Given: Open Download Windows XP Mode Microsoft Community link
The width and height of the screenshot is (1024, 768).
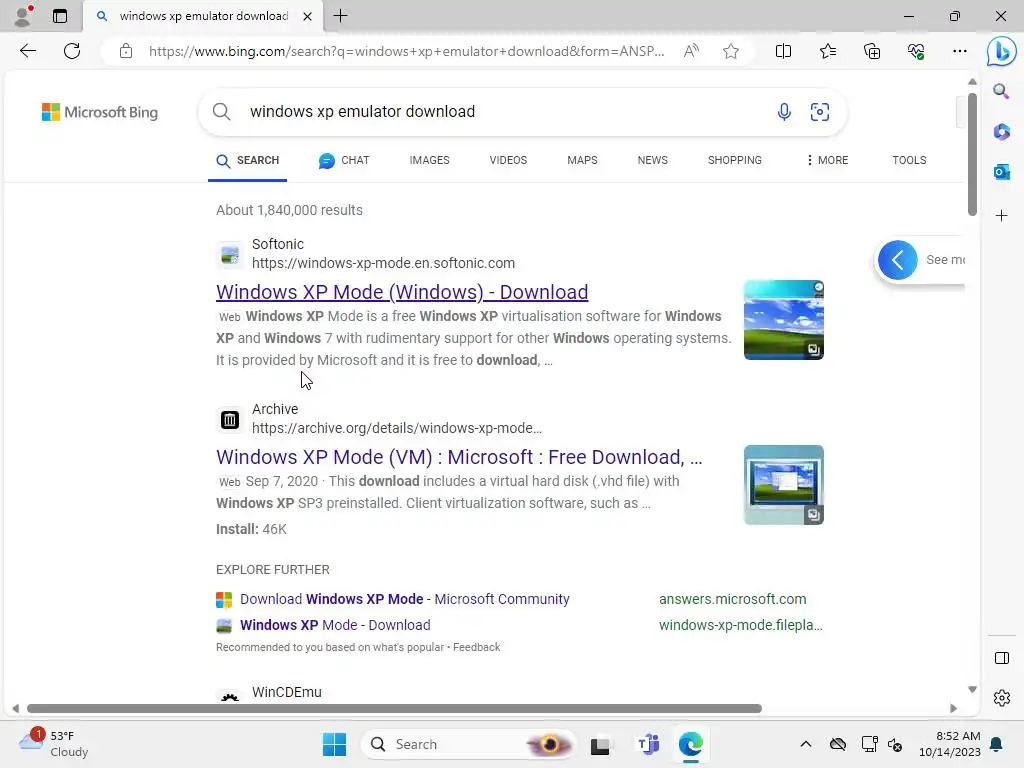Looking at the screenshot, I should pos(404,600).
